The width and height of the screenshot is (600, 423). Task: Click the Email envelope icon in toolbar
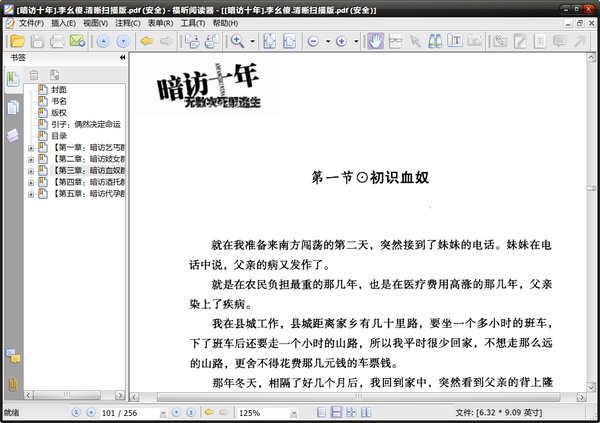(77, 41)
